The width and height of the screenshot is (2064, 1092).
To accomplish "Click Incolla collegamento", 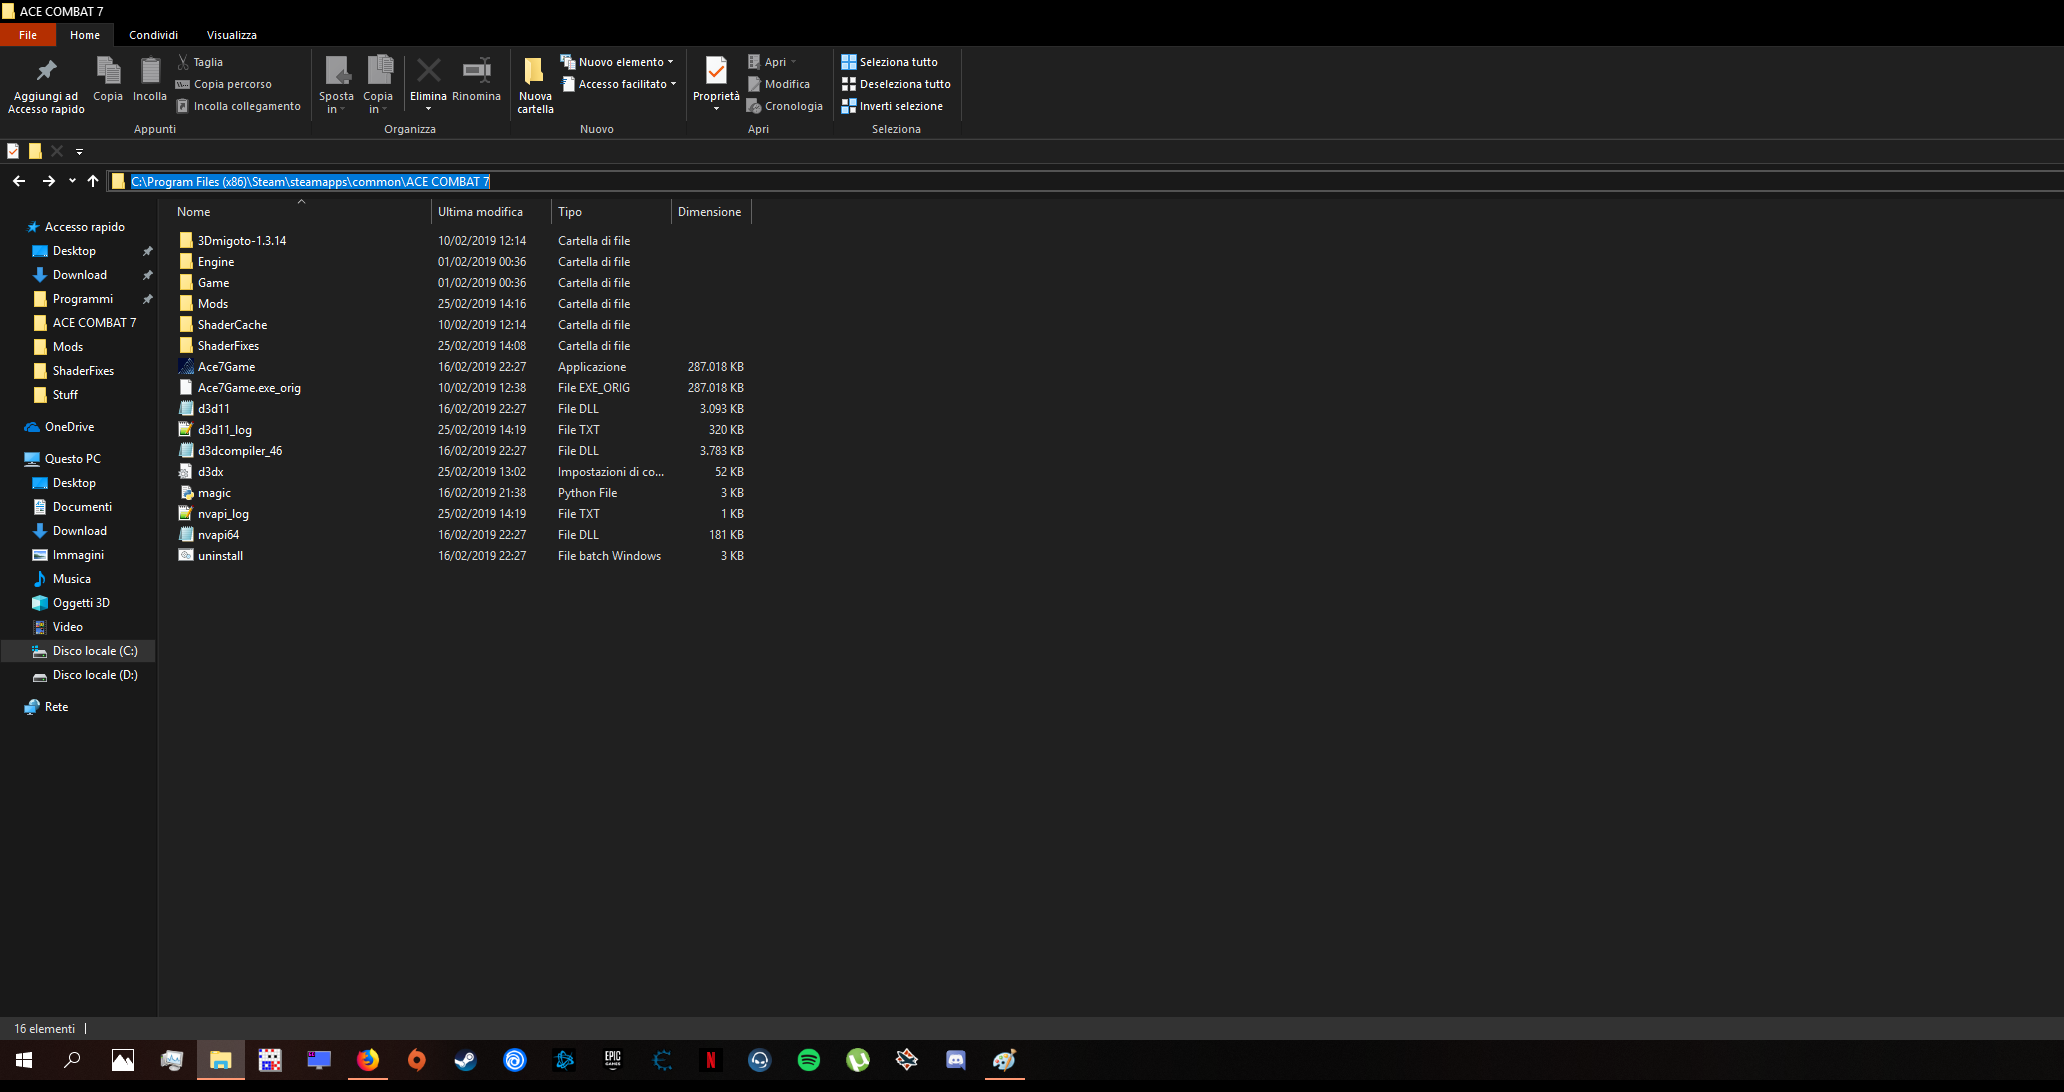I will click(238, 106).
